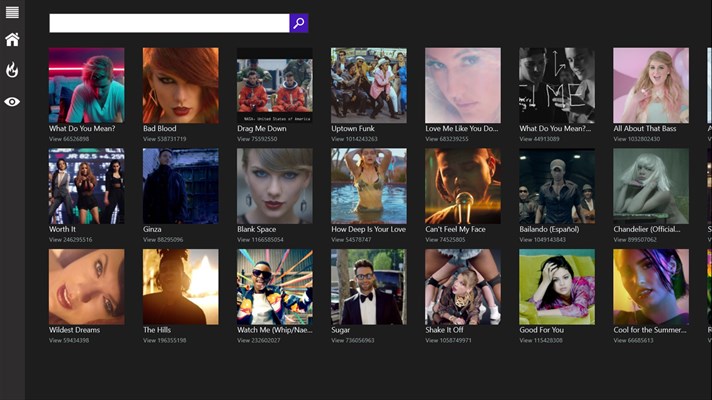Click the Worth It title text
The height and width of the screenshot is (400, 712).
[62, 229]
